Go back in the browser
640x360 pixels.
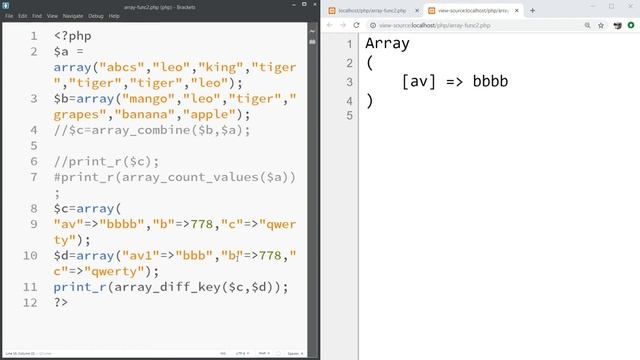click(x=330, y=25)
